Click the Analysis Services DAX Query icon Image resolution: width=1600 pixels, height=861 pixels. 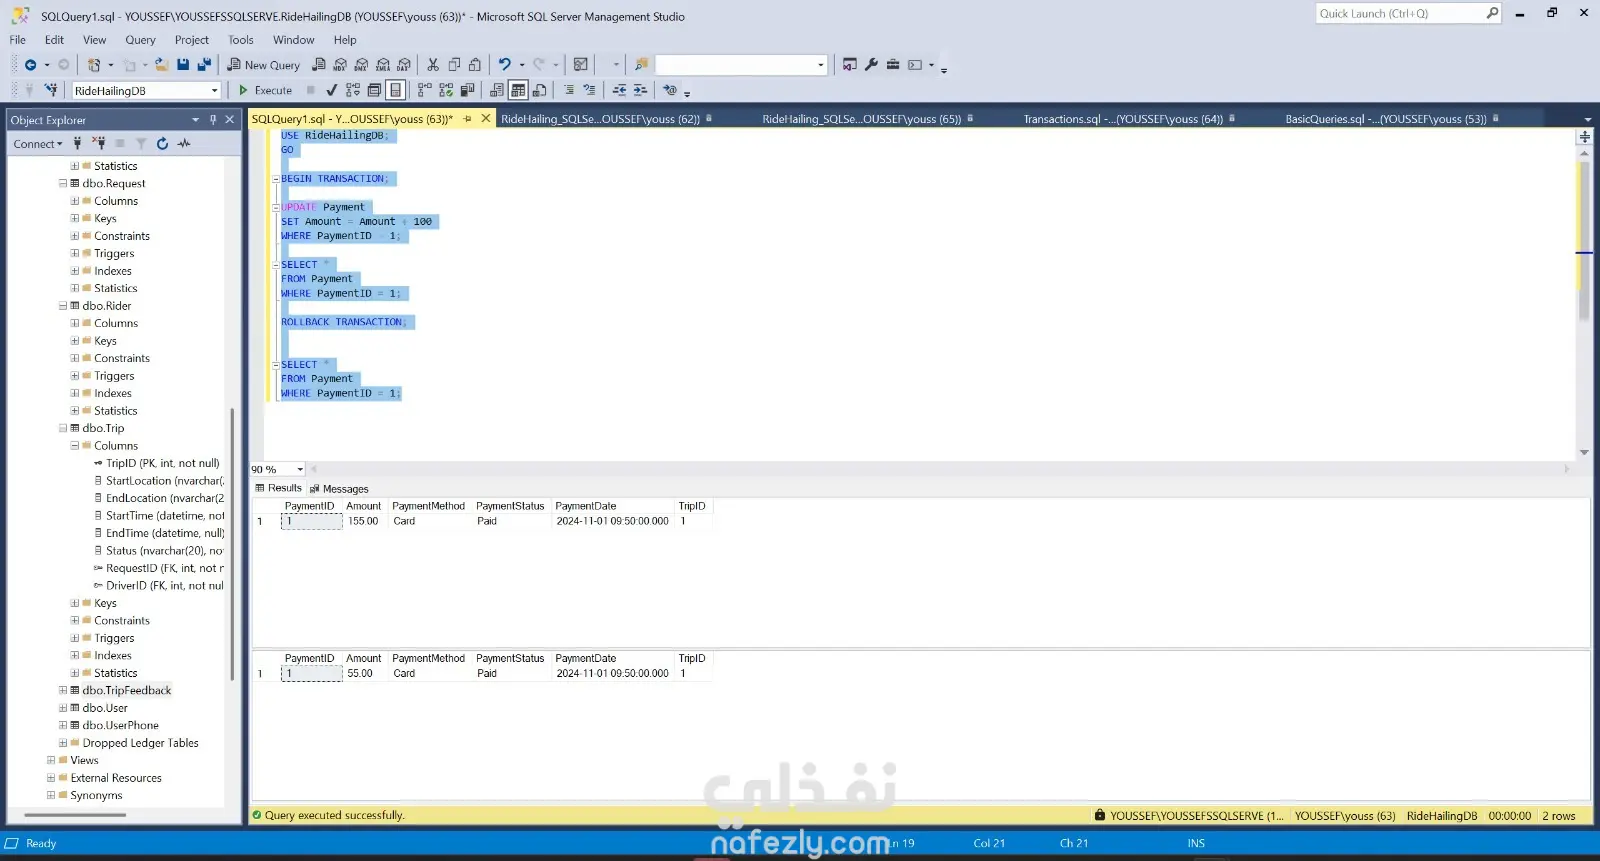[x=404, y=65]
